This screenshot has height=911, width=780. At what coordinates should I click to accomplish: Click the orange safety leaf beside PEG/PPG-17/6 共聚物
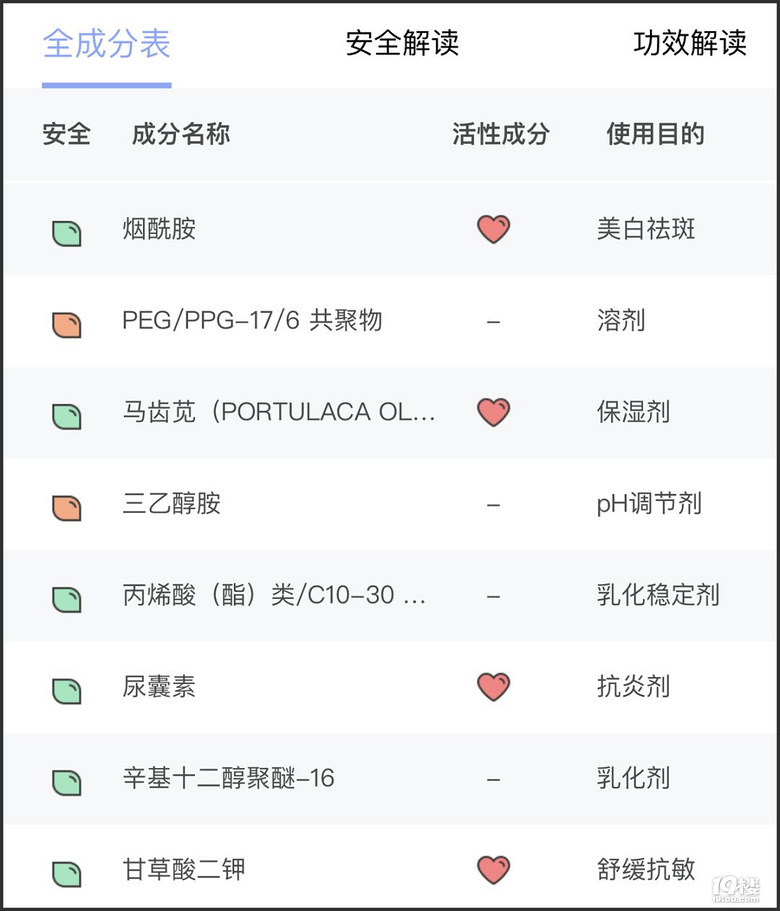pos(67,325)
